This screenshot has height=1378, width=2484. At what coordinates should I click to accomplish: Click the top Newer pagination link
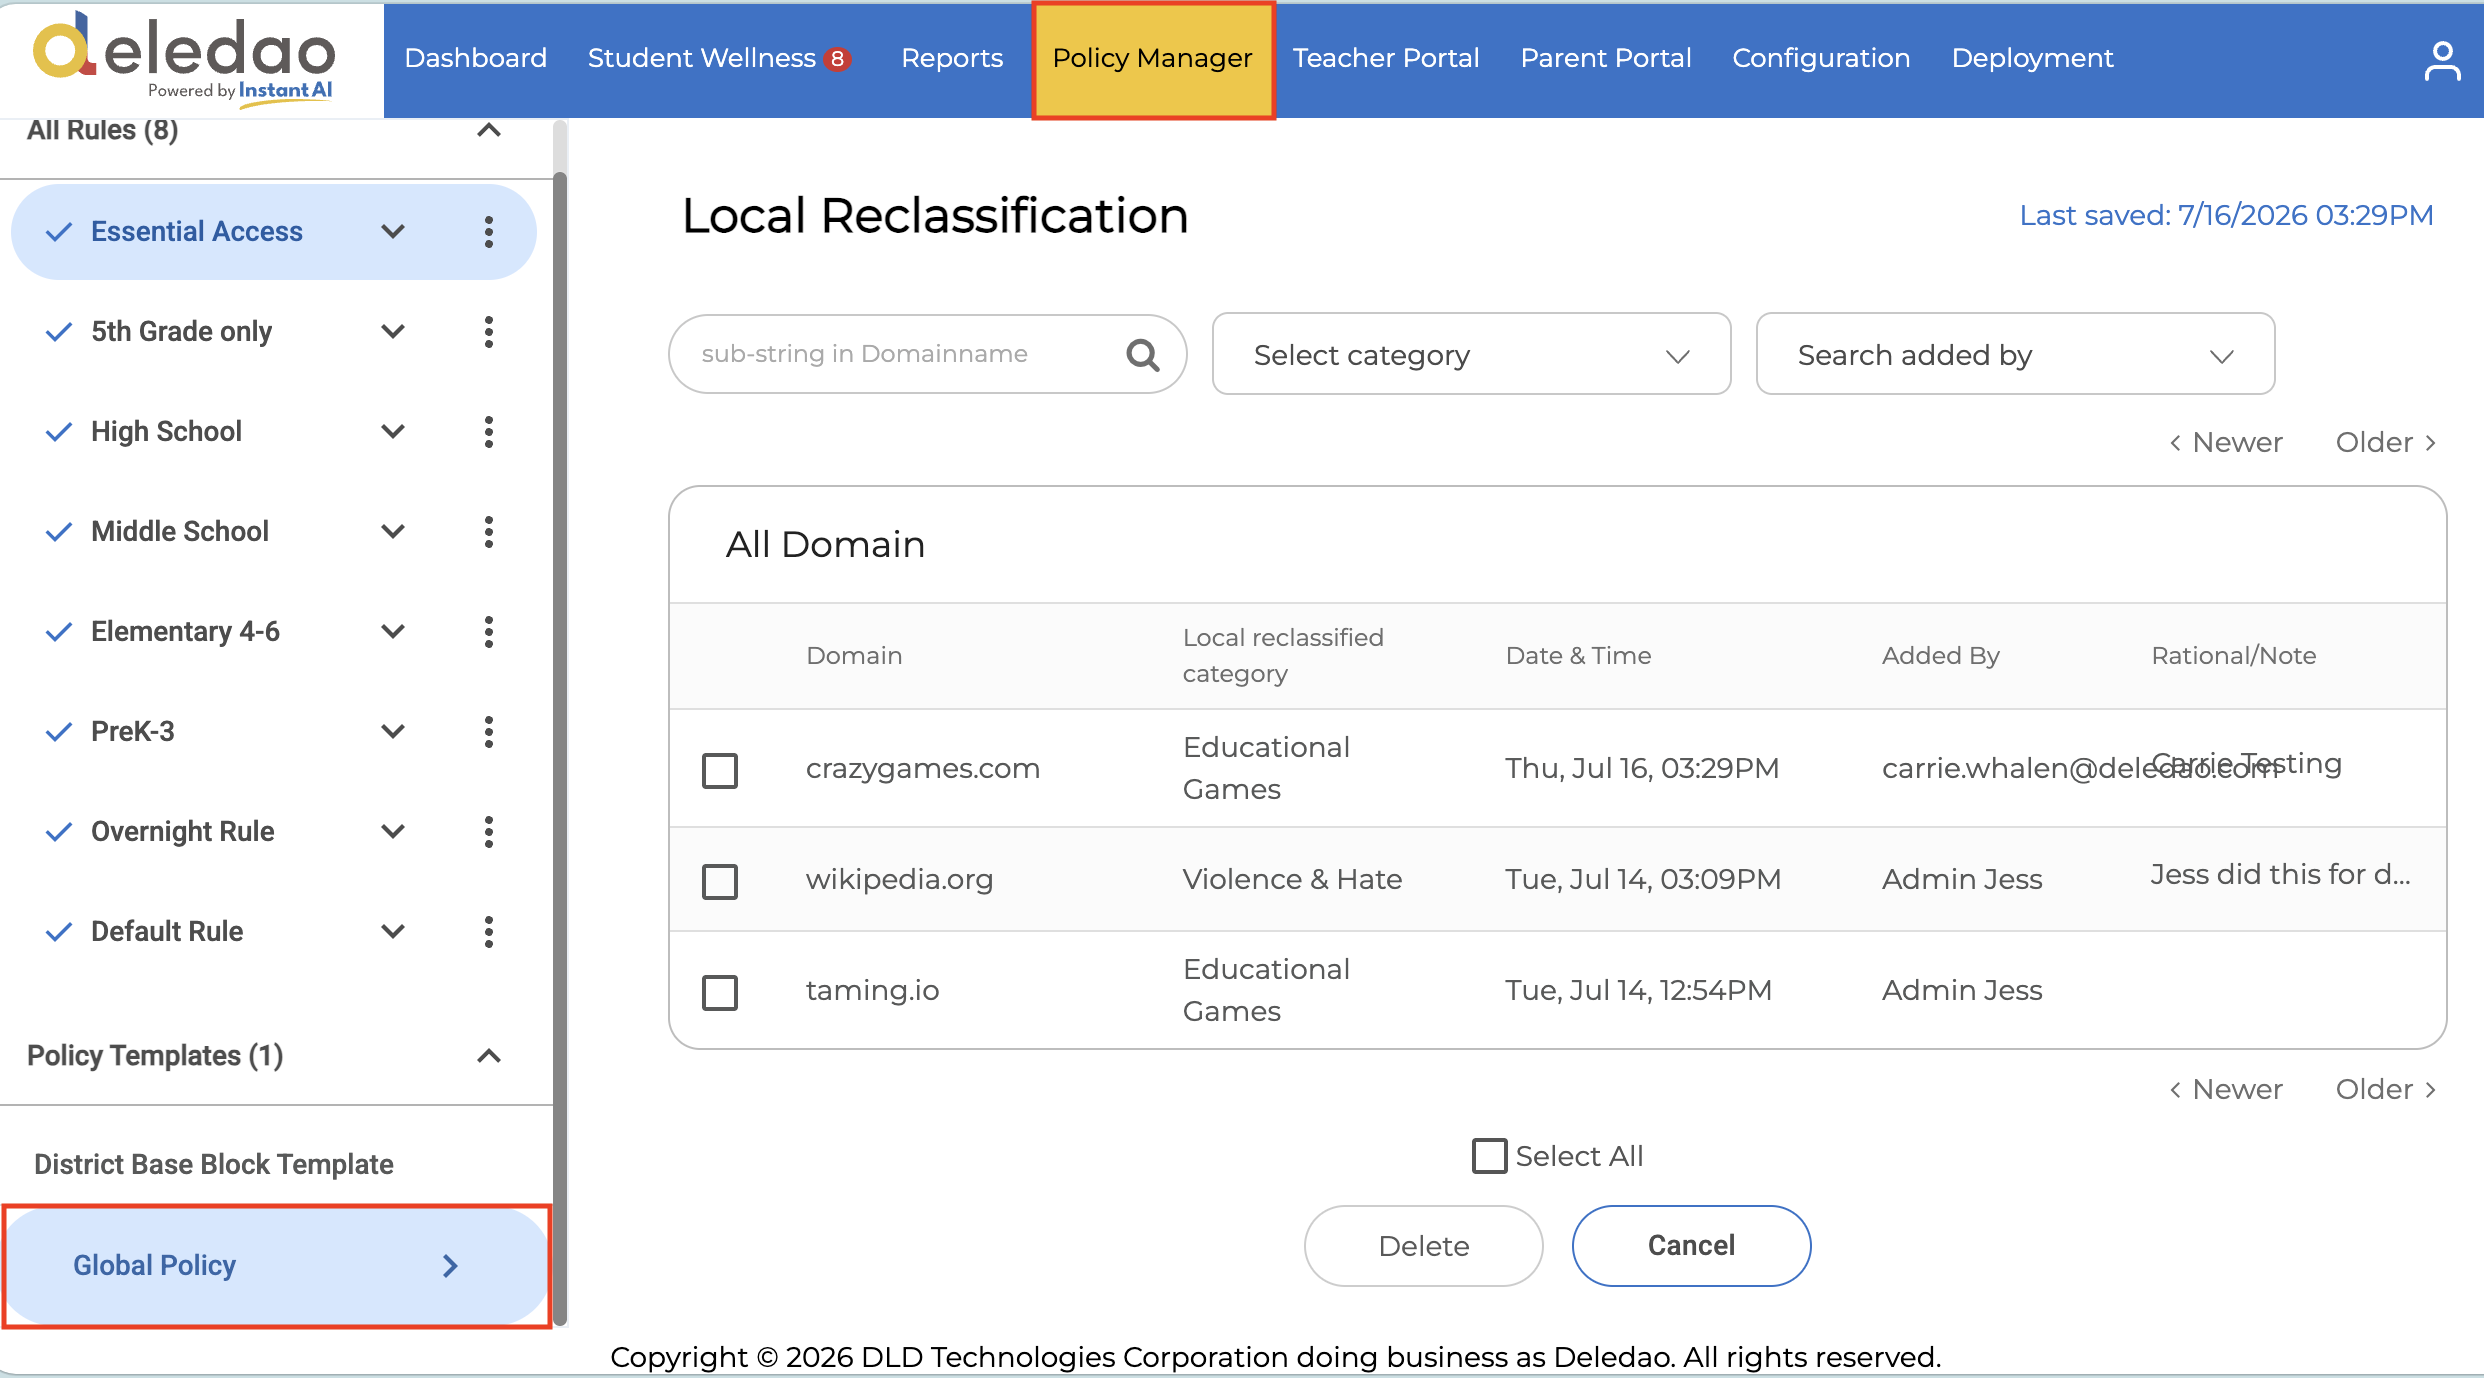(2227, 442)
